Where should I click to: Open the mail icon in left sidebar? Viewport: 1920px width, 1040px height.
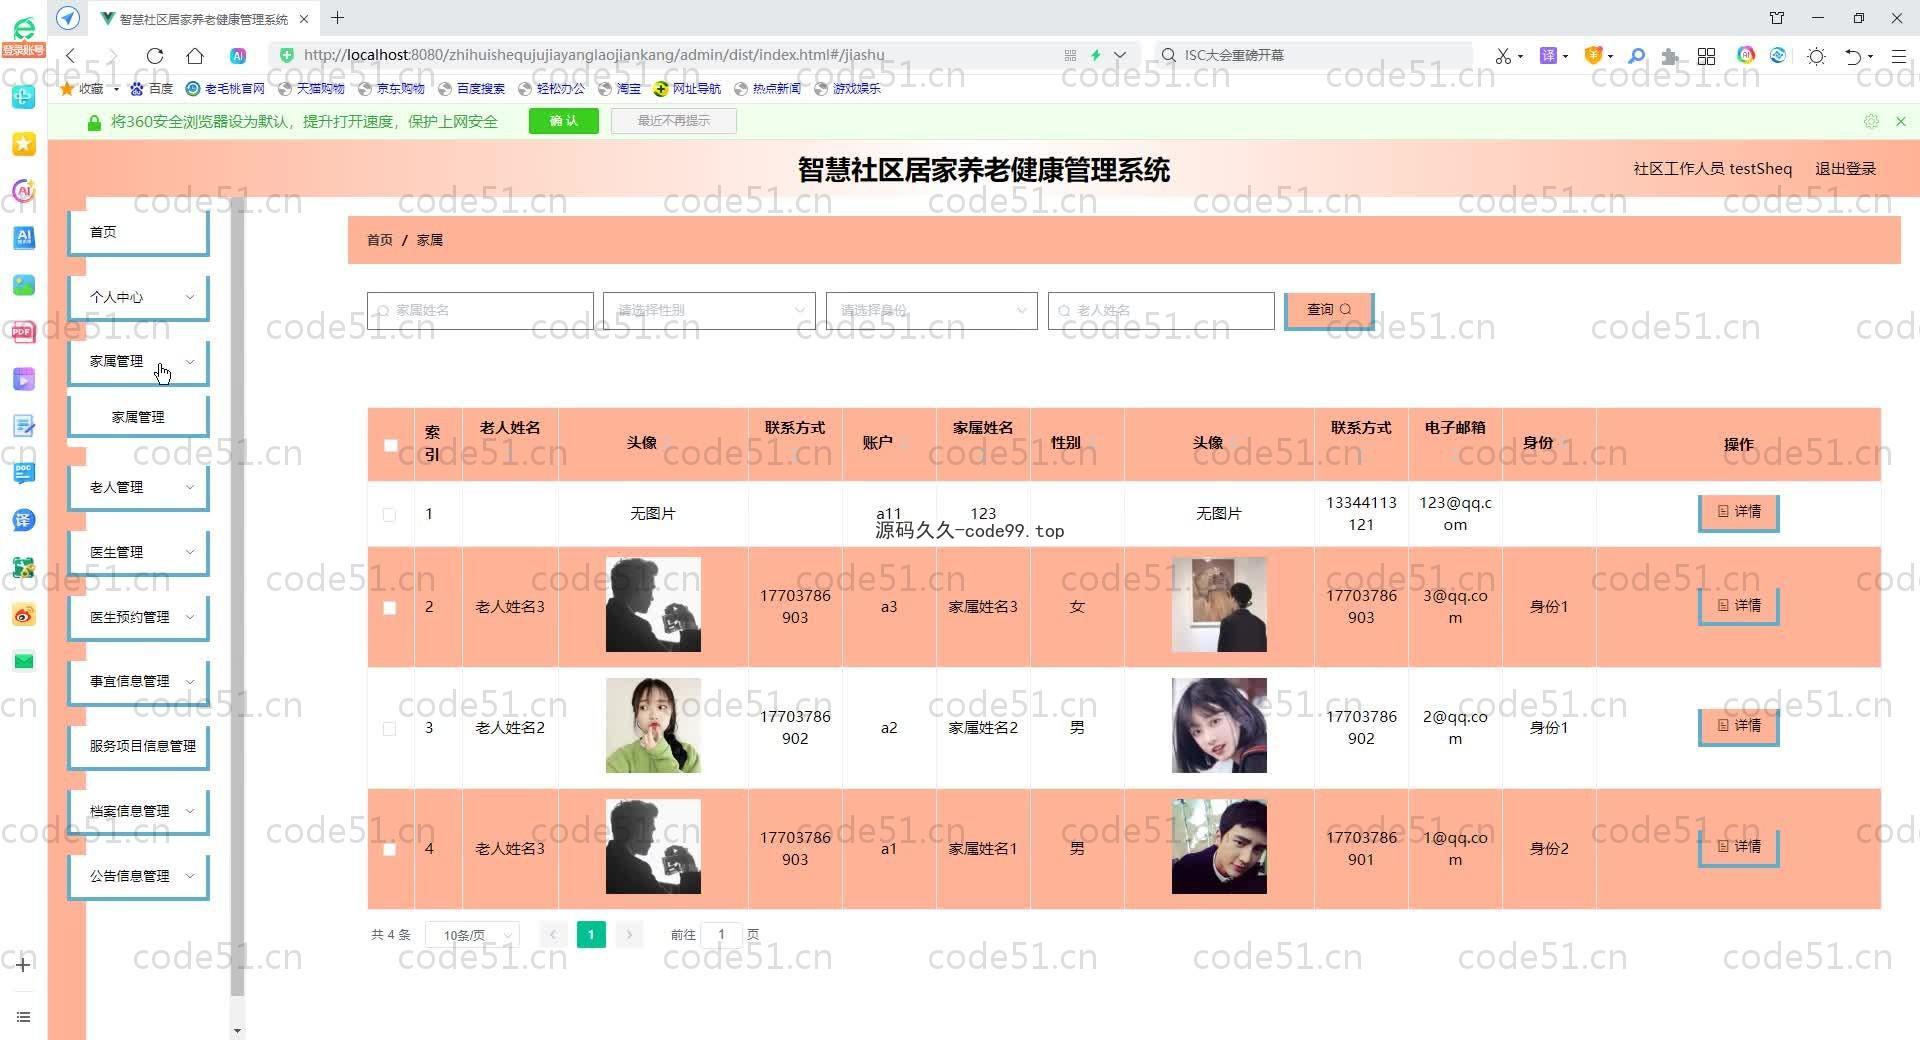pos(24,661)
